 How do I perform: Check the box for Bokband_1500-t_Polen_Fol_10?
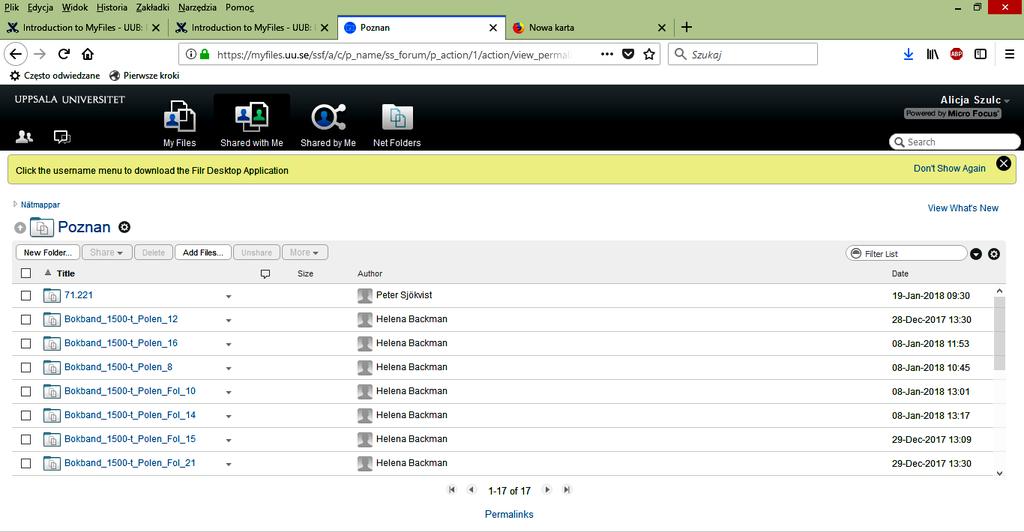click(26, 392)
